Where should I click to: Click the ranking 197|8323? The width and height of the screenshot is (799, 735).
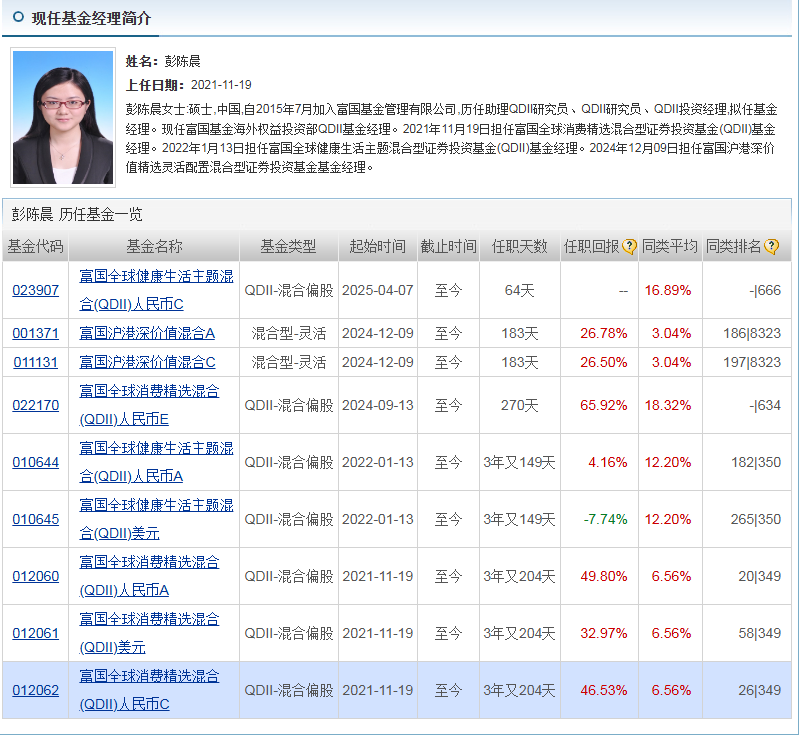(x=752, y=362)
